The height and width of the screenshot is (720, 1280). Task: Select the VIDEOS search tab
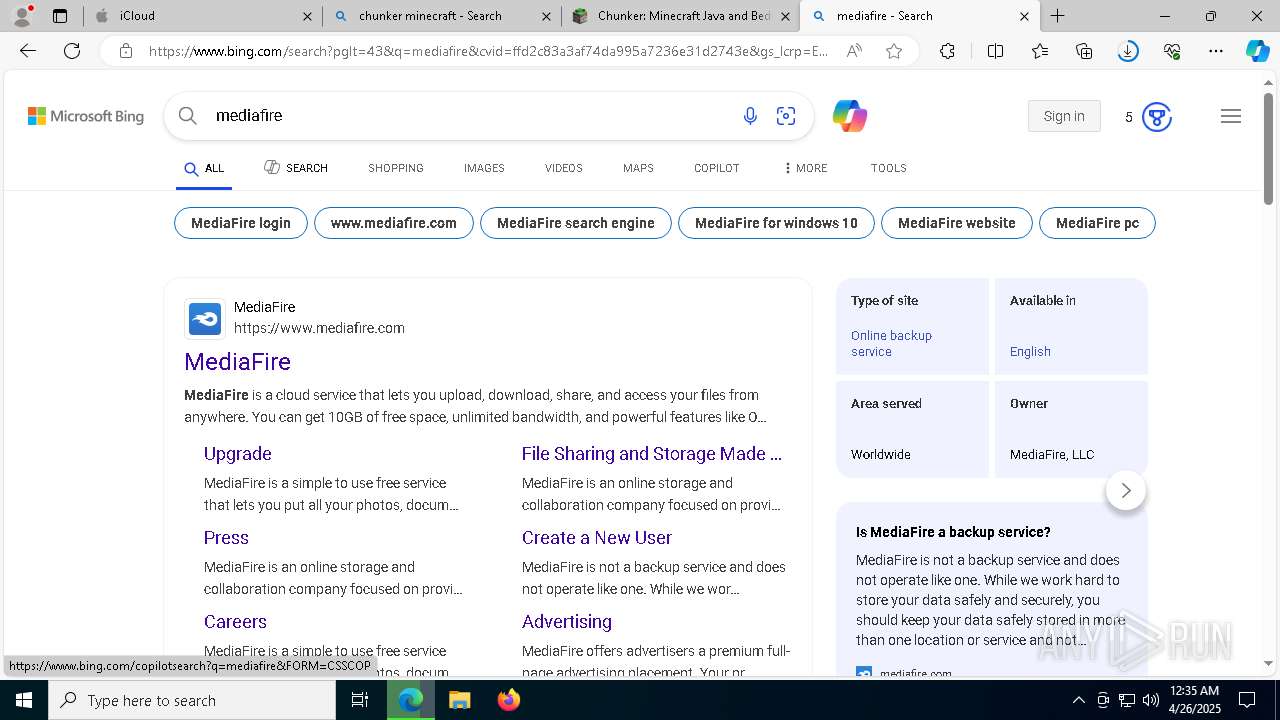[x=564, y=168]
